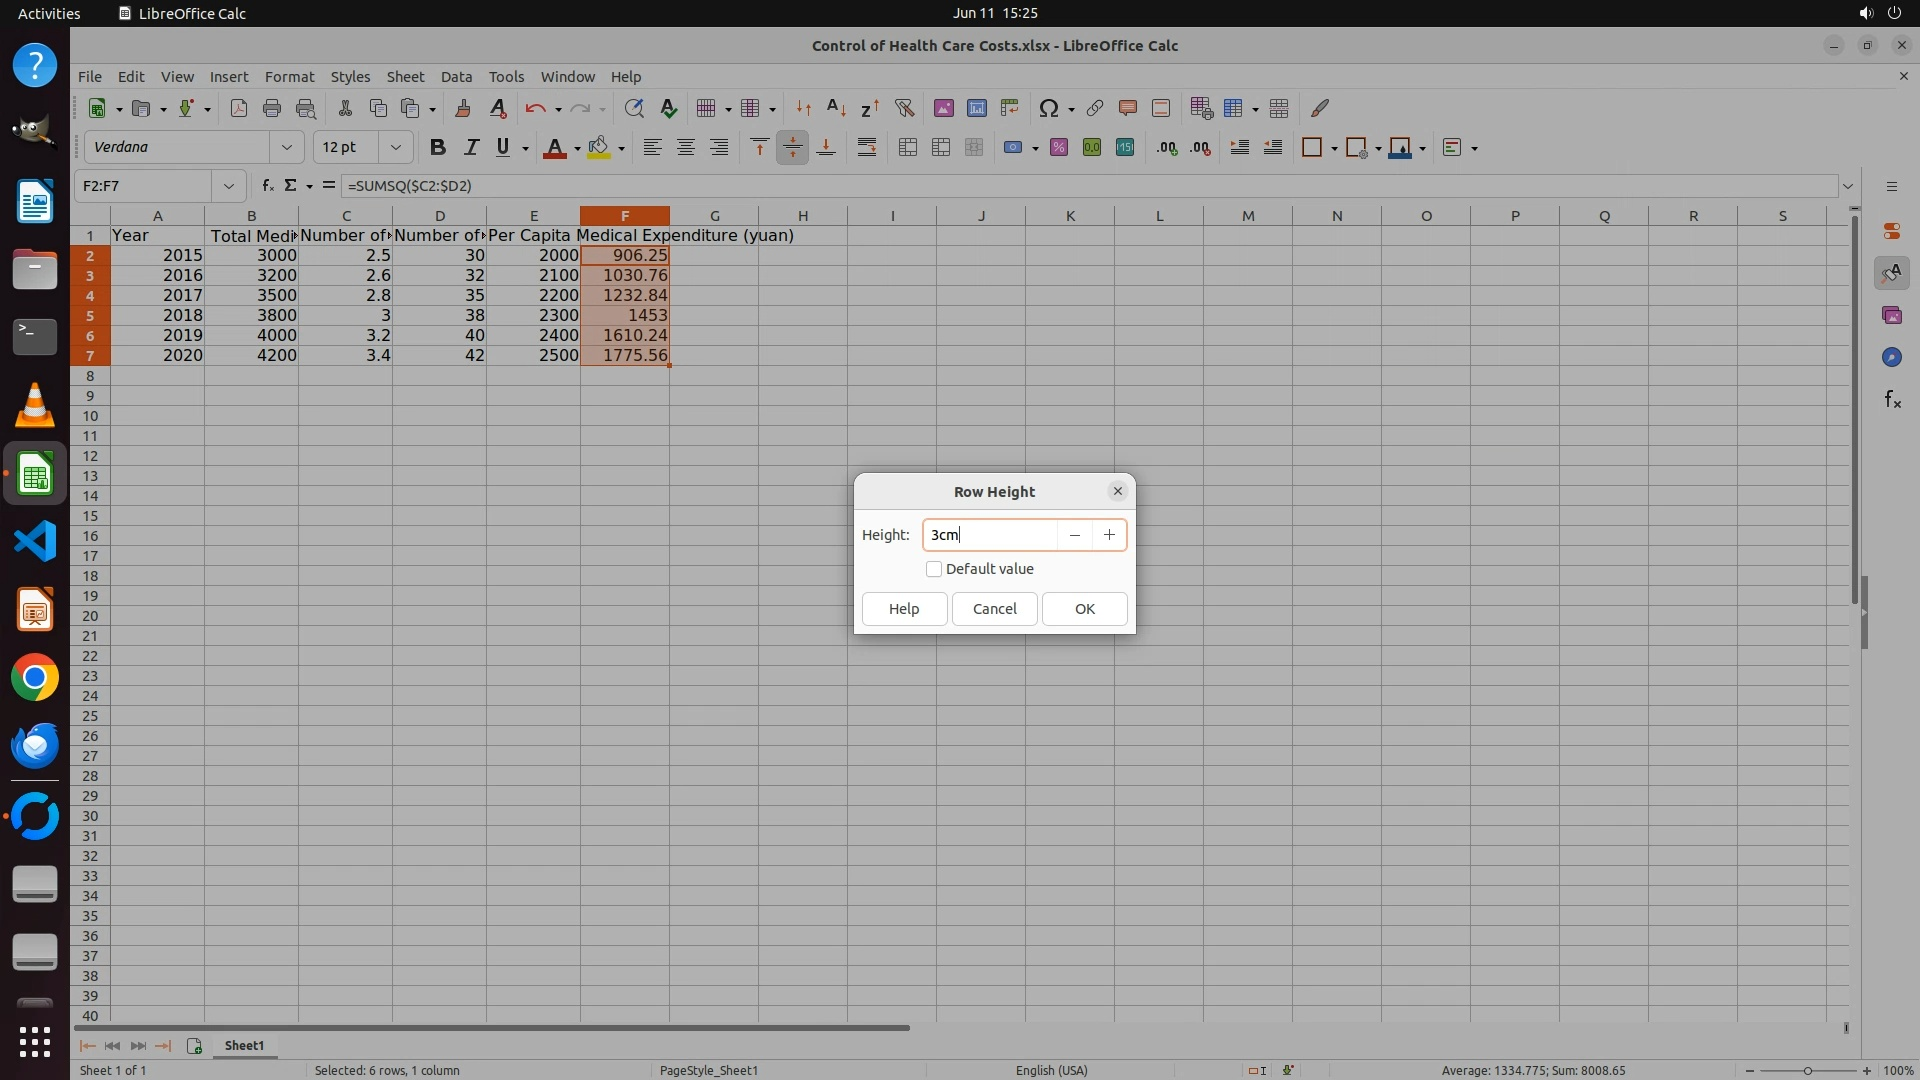Click the Insert Special Character icon
This screenshot has width=1920, height=1080.
[x=1048, y=108]
